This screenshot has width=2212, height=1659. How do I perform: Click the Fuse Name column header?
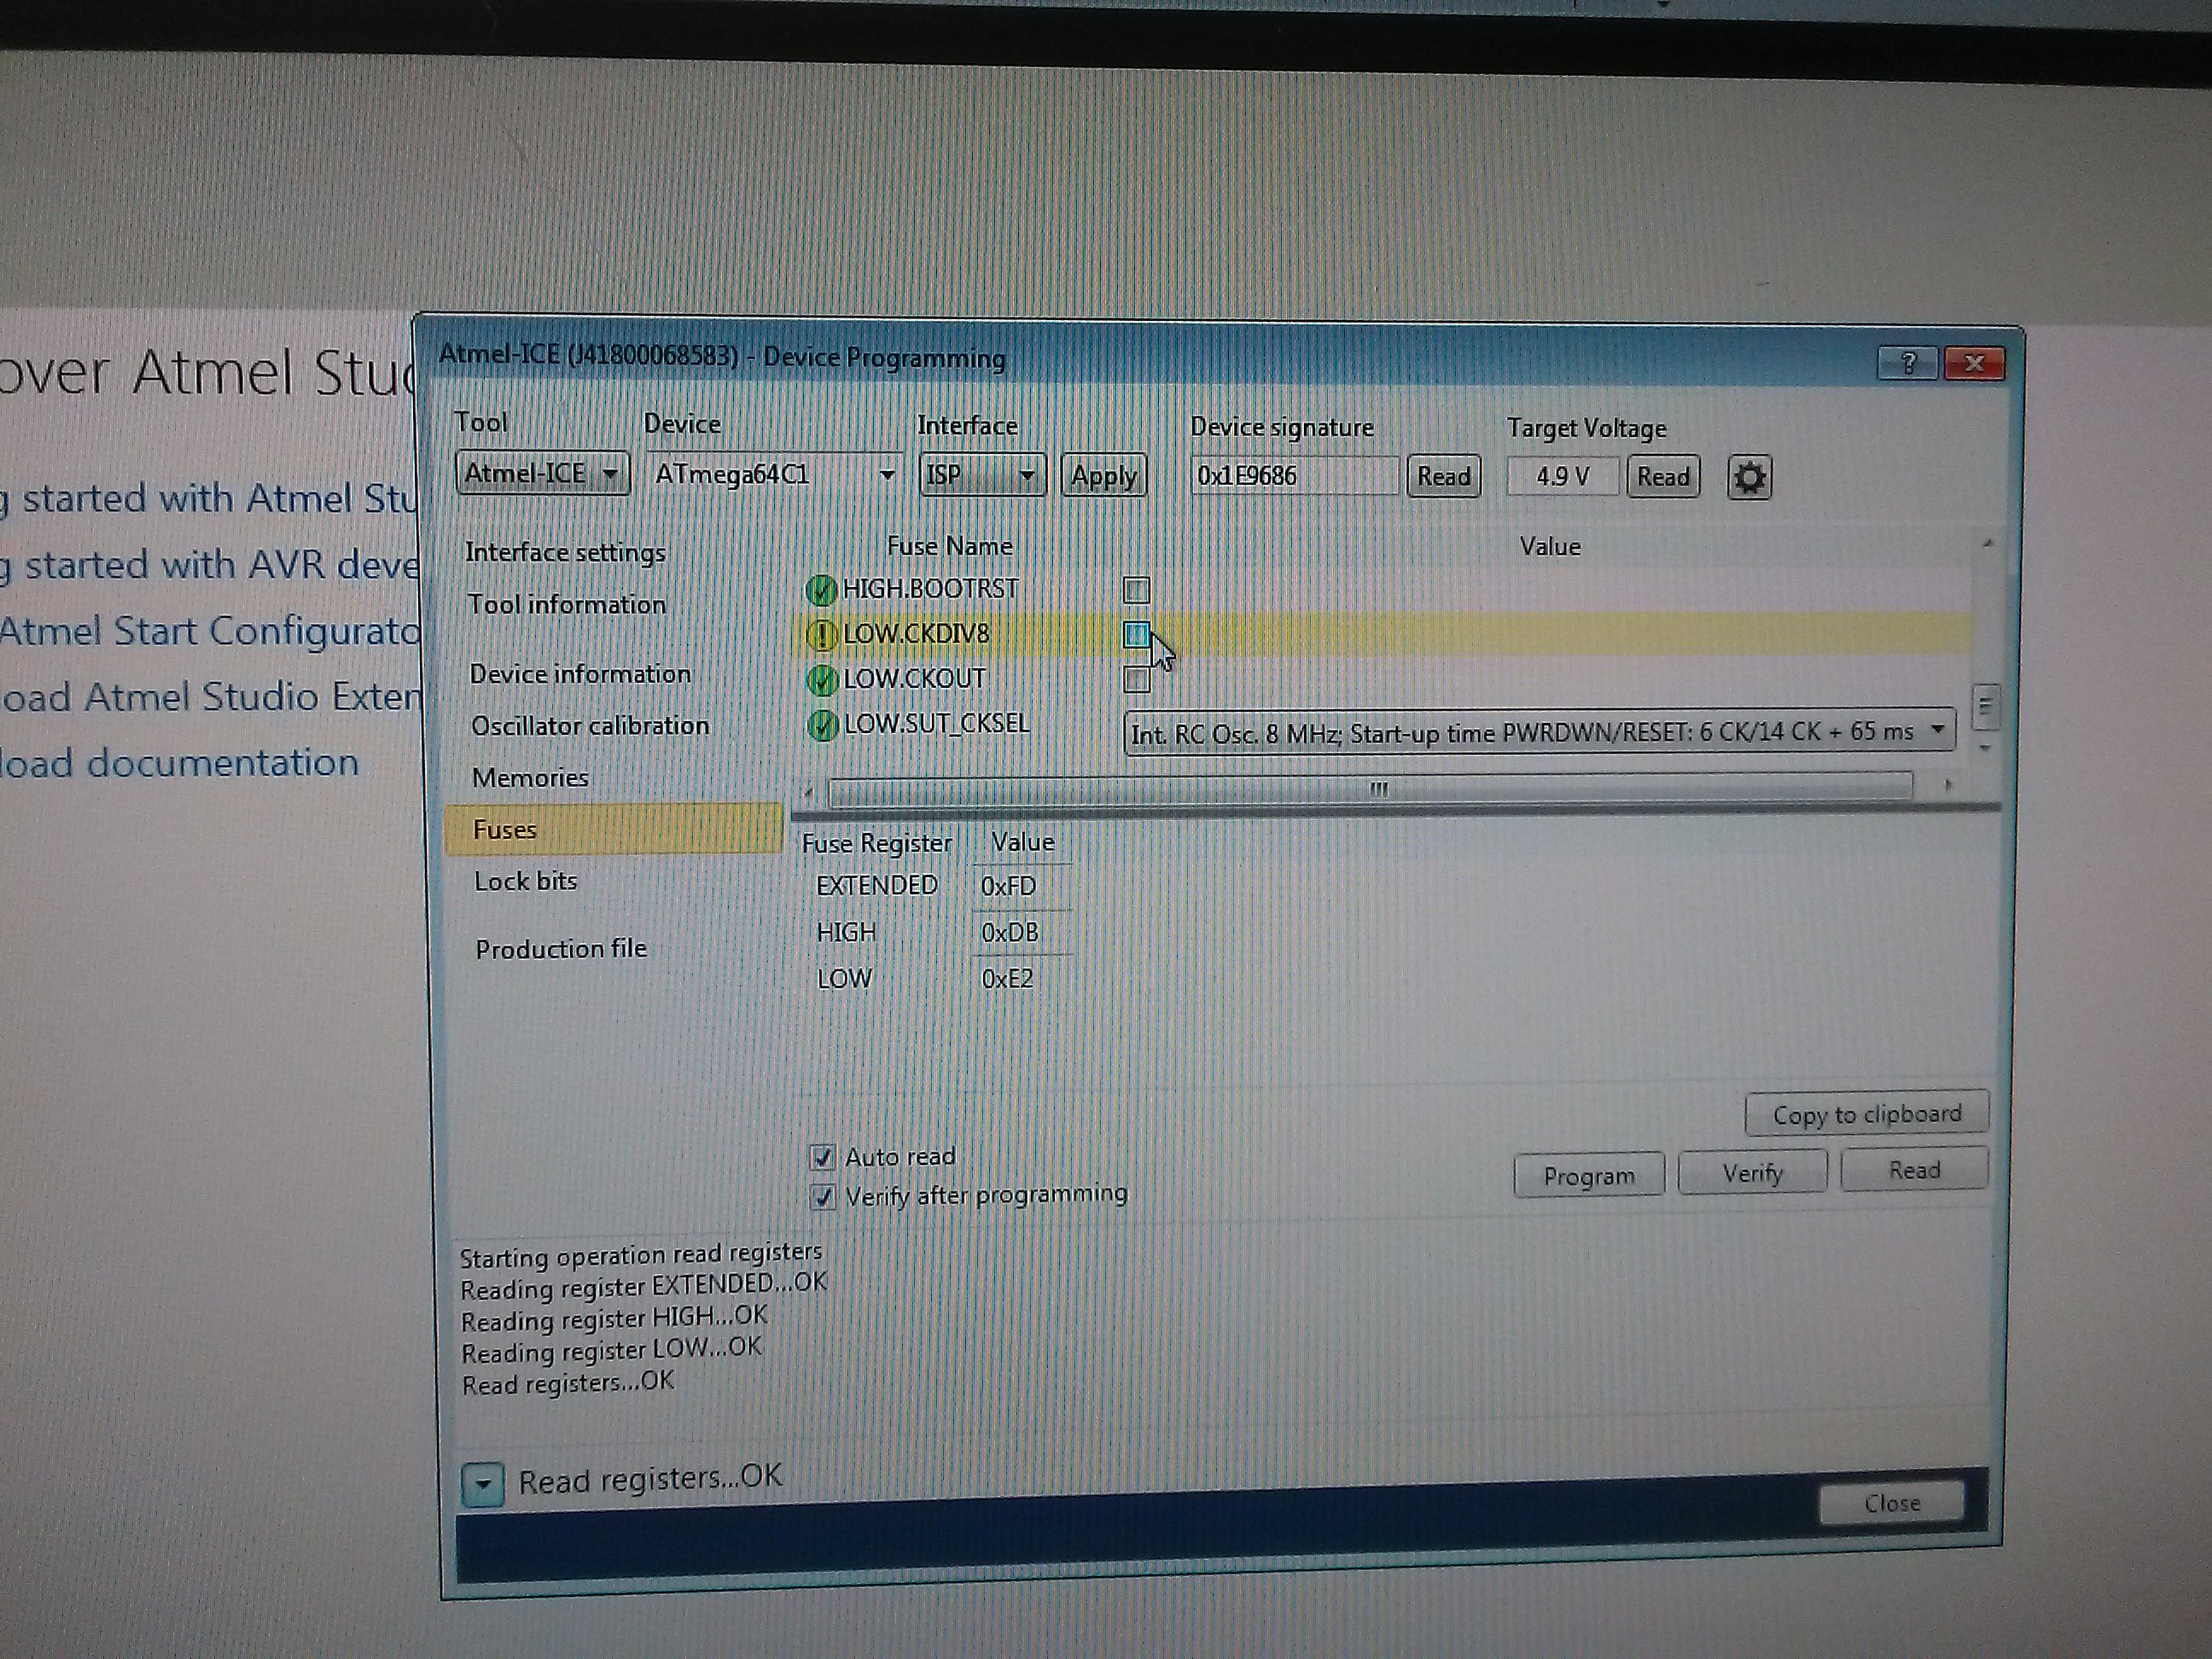[949, 546]
